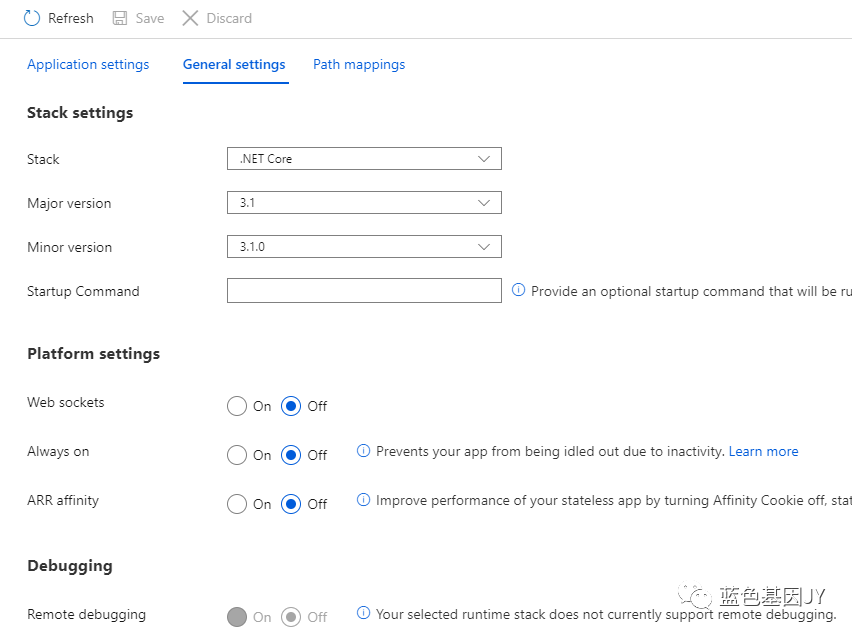Switch to the Application settings tab
Screen dimensions: 852x634
click(88, 64)
